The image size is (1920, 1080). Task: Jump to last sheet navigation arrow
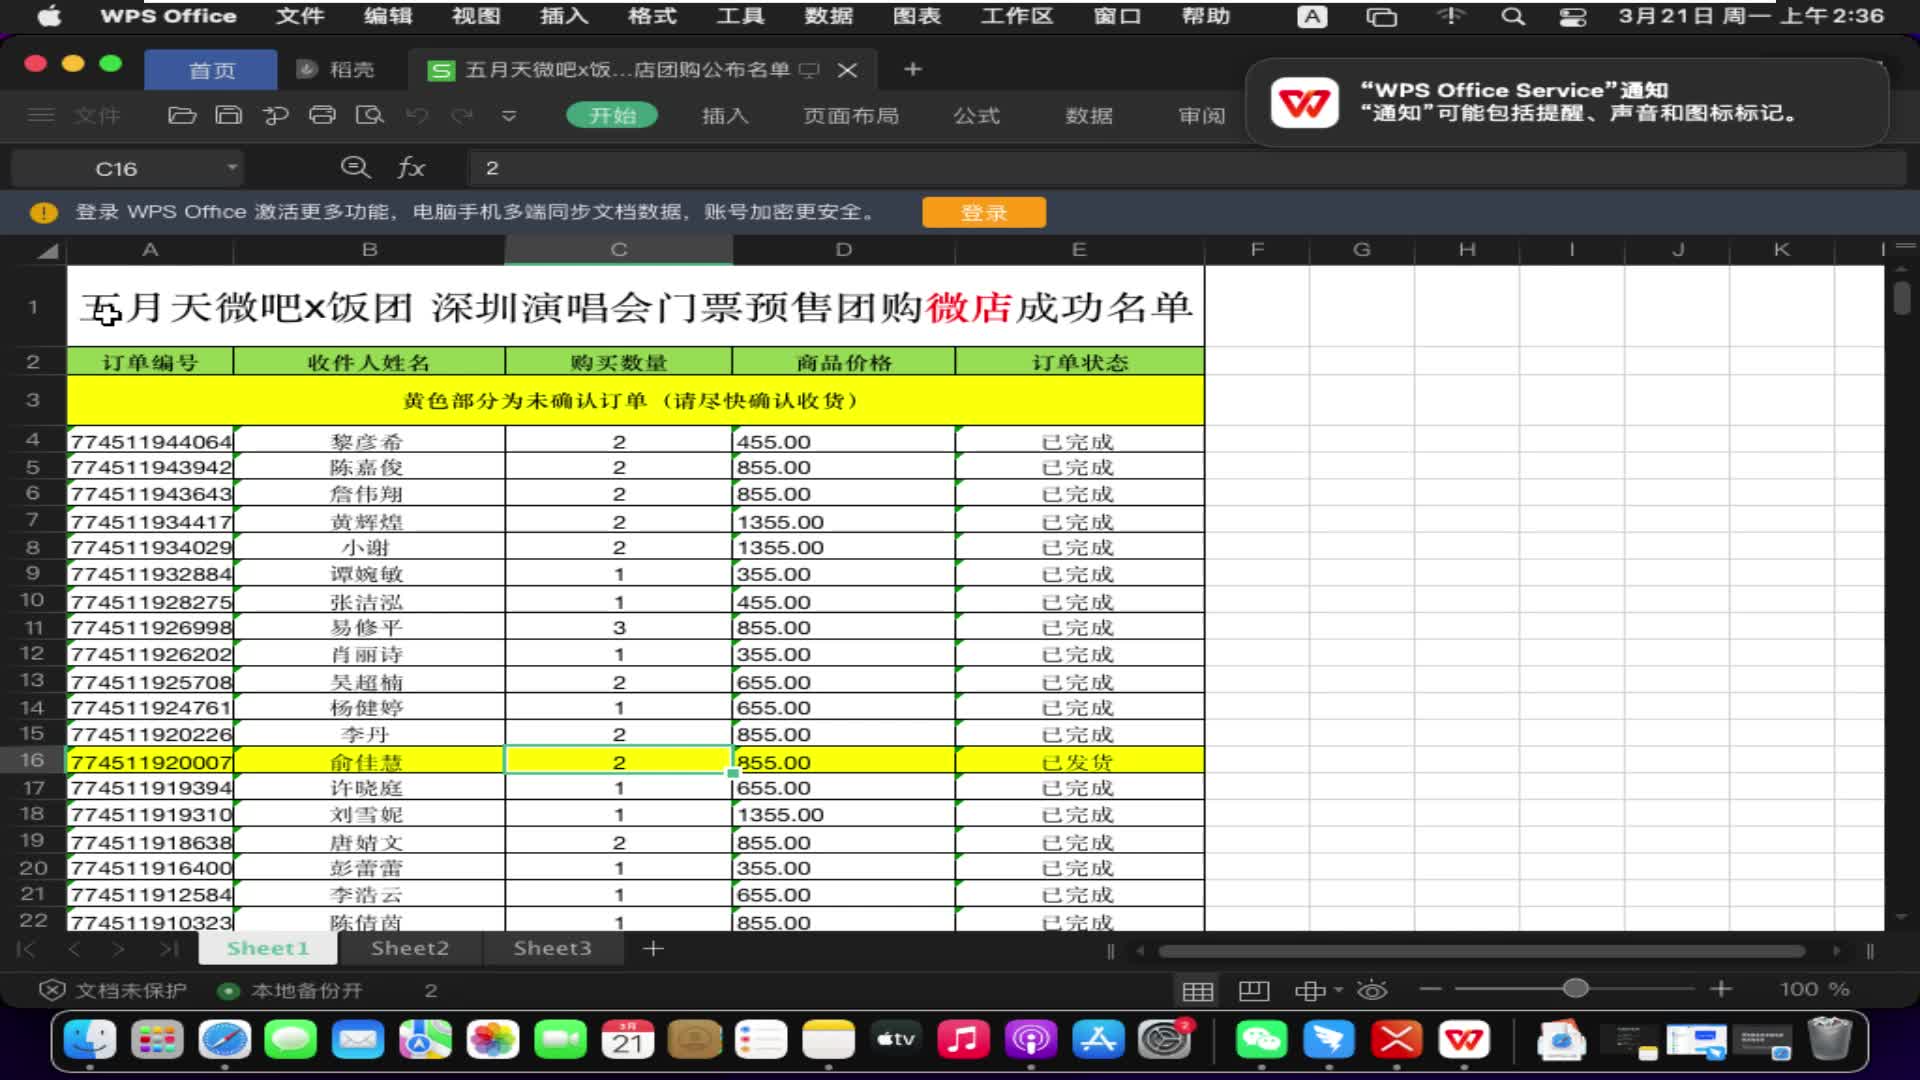click(x=169, y=948)
